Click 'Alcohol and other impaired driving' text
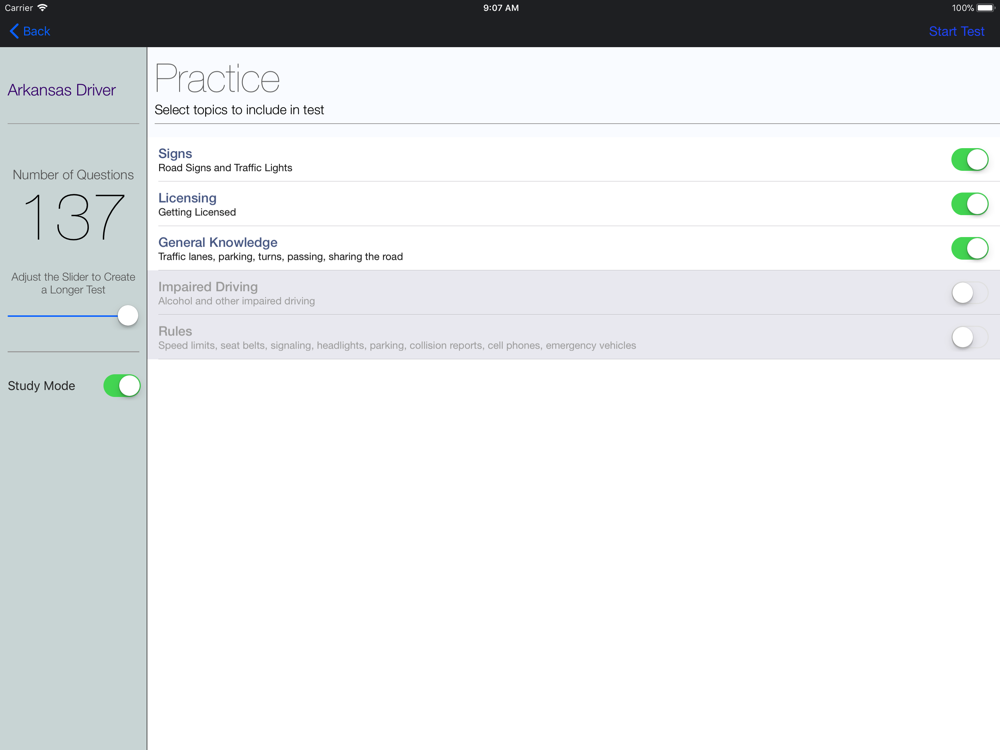Viewport: 1000px width, 750px height. [x=237, y=301]
